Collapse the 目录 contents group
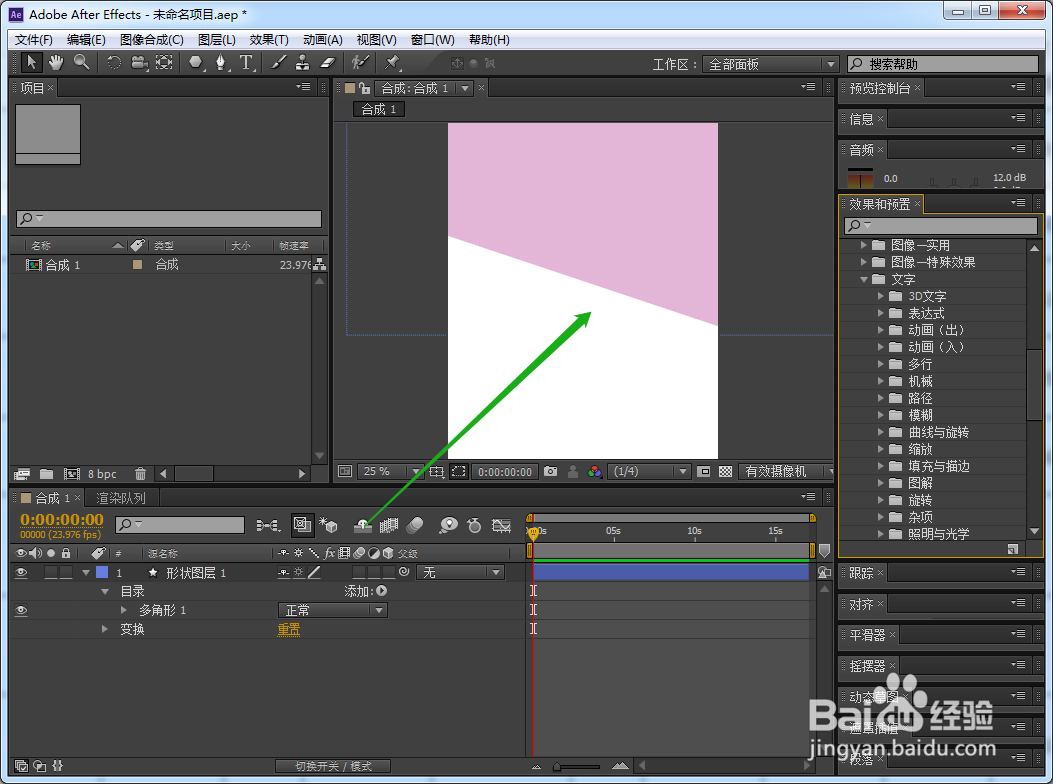1053x784 pixels. [105, 591]
